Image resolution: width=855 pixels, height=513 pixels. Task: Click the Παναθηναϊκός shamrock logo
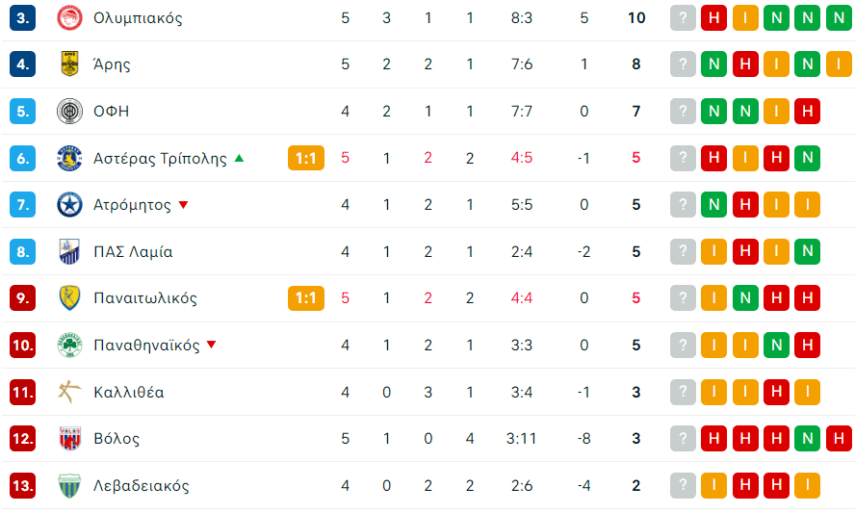click(69, 345)
